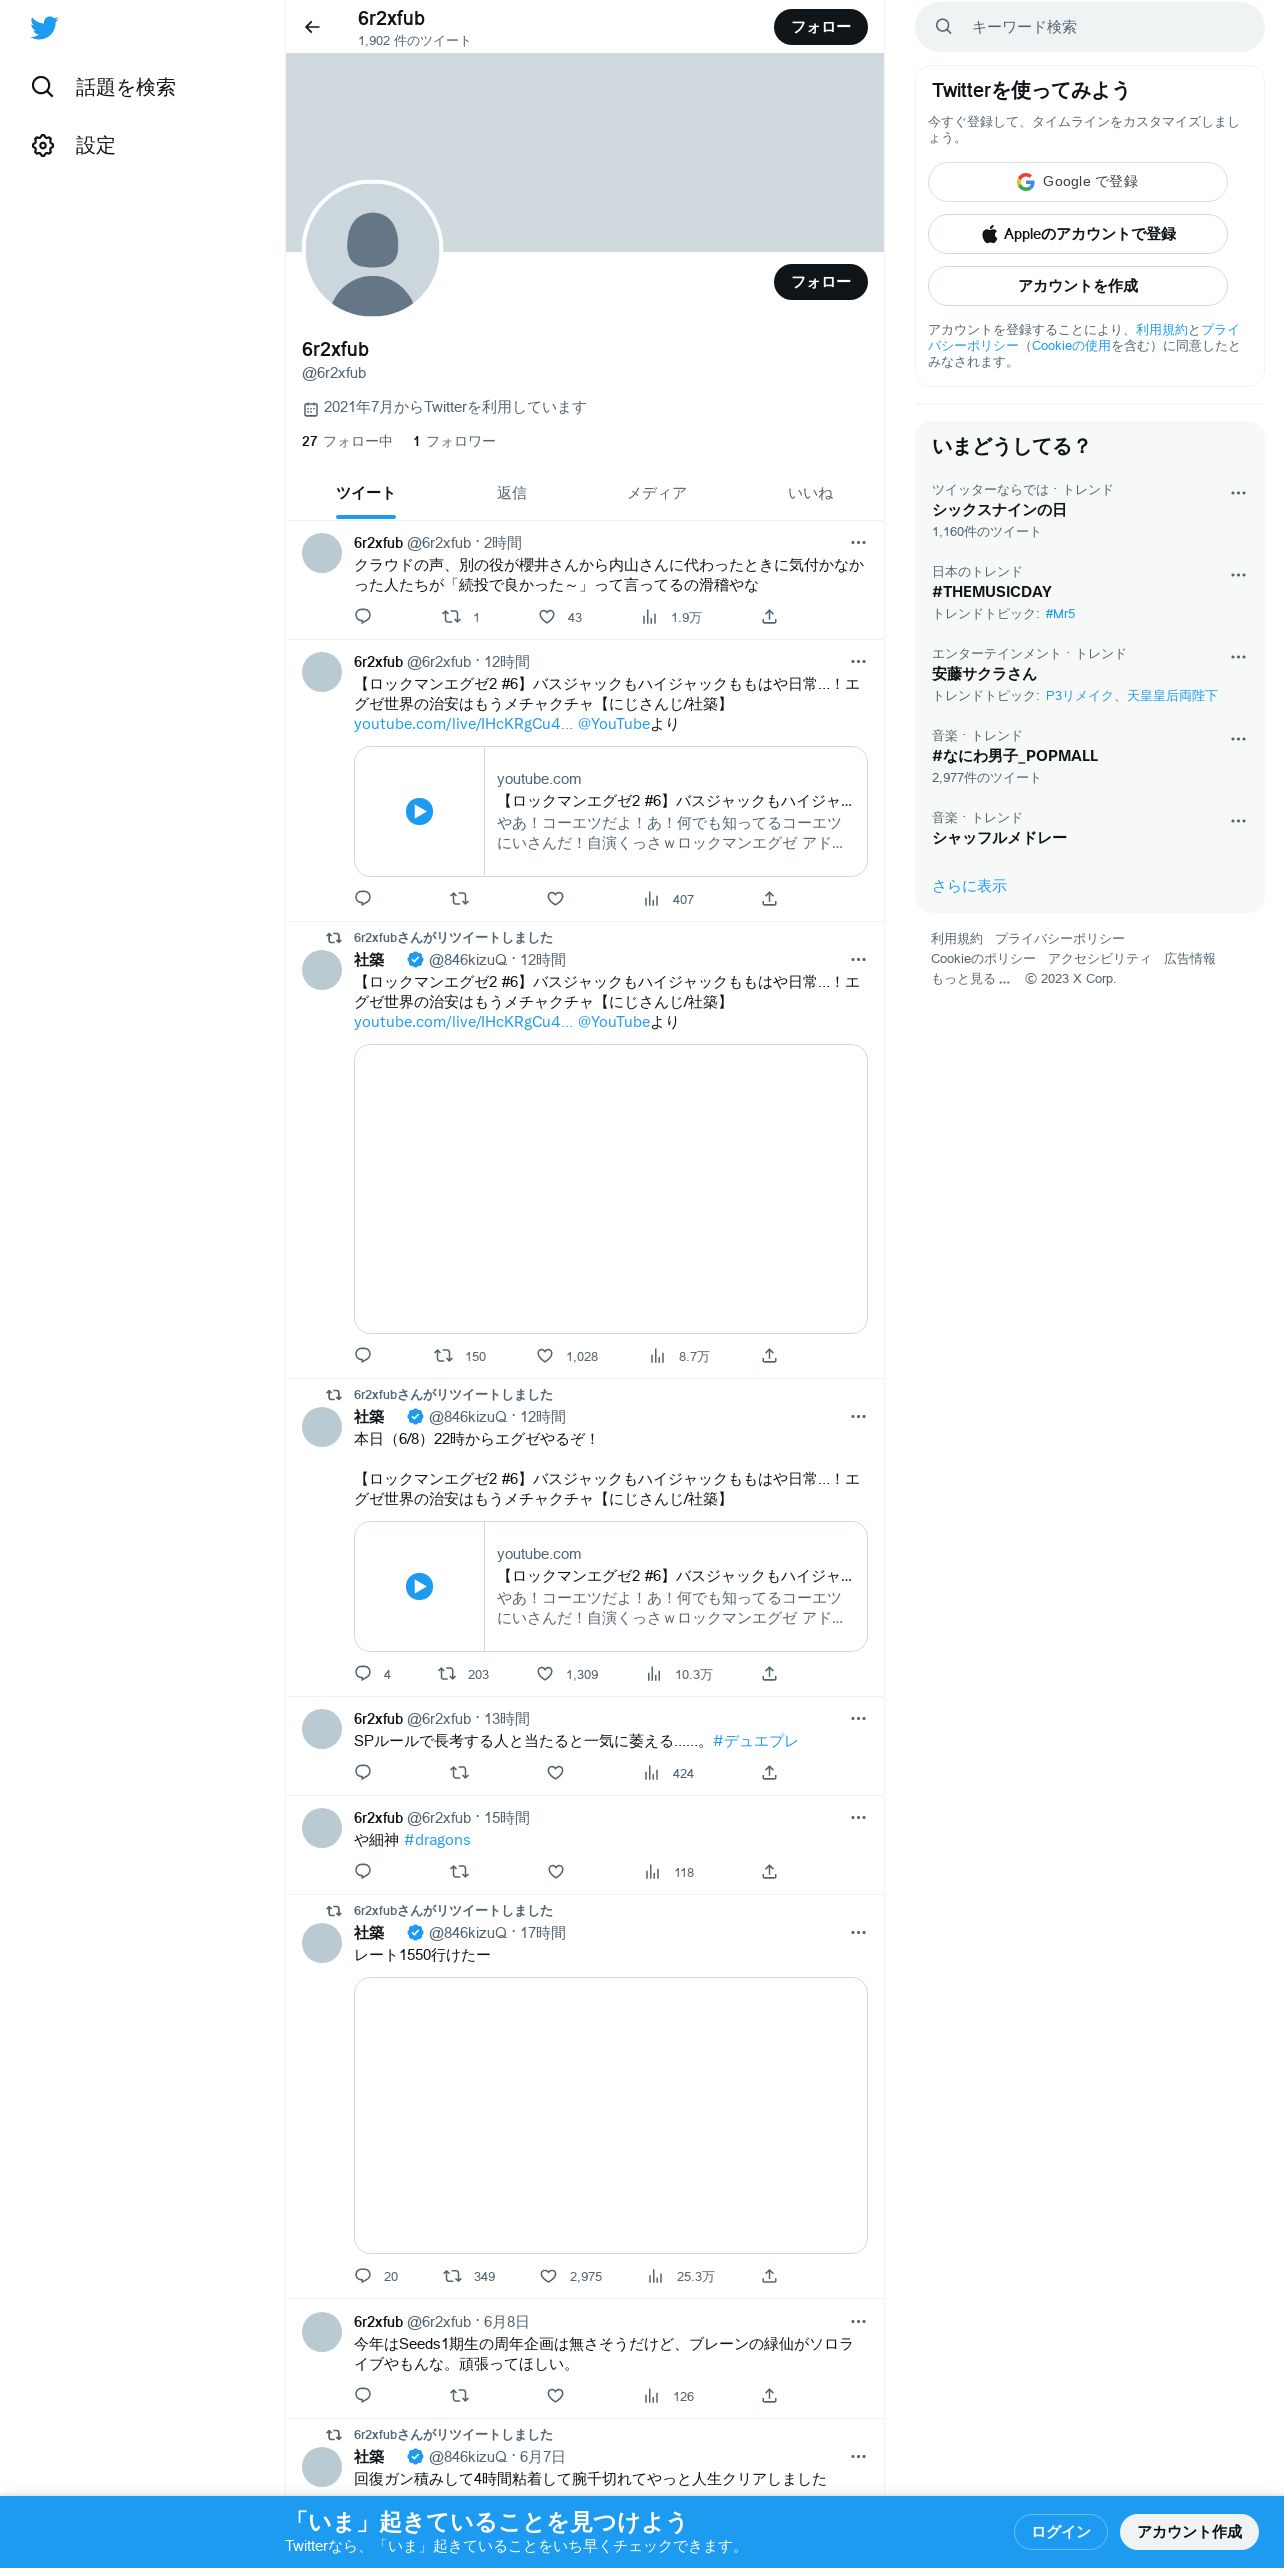This screenshot has height=2568, width=1284.
Task: Open more options on the first tweet
Action: point(858,543)
